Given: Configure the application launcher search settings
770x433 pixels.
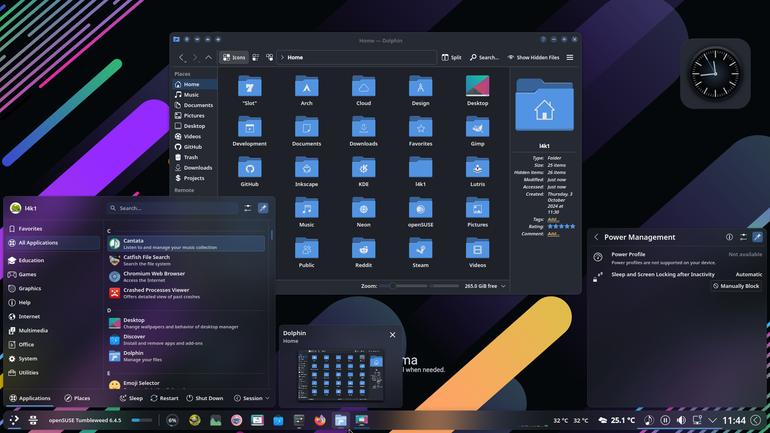Looking at the screenshot, I should coord(248,208).
